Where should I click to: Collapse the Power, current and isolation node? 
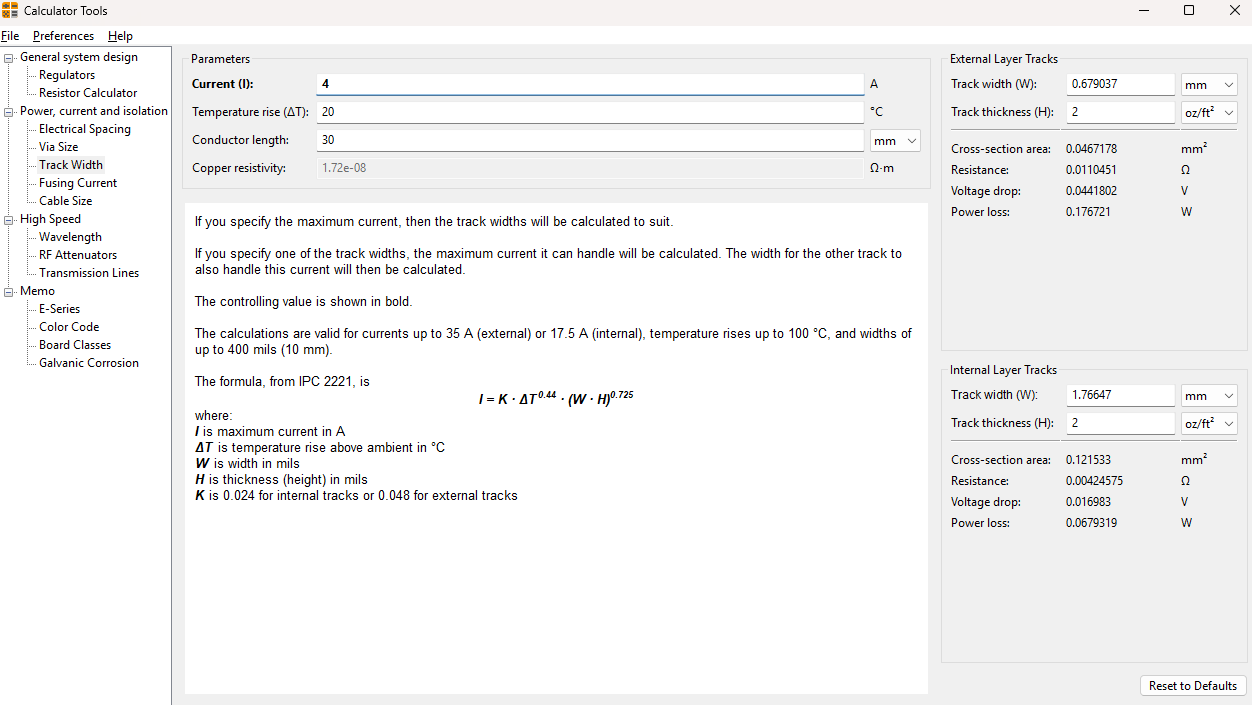(x=10, y=111)
